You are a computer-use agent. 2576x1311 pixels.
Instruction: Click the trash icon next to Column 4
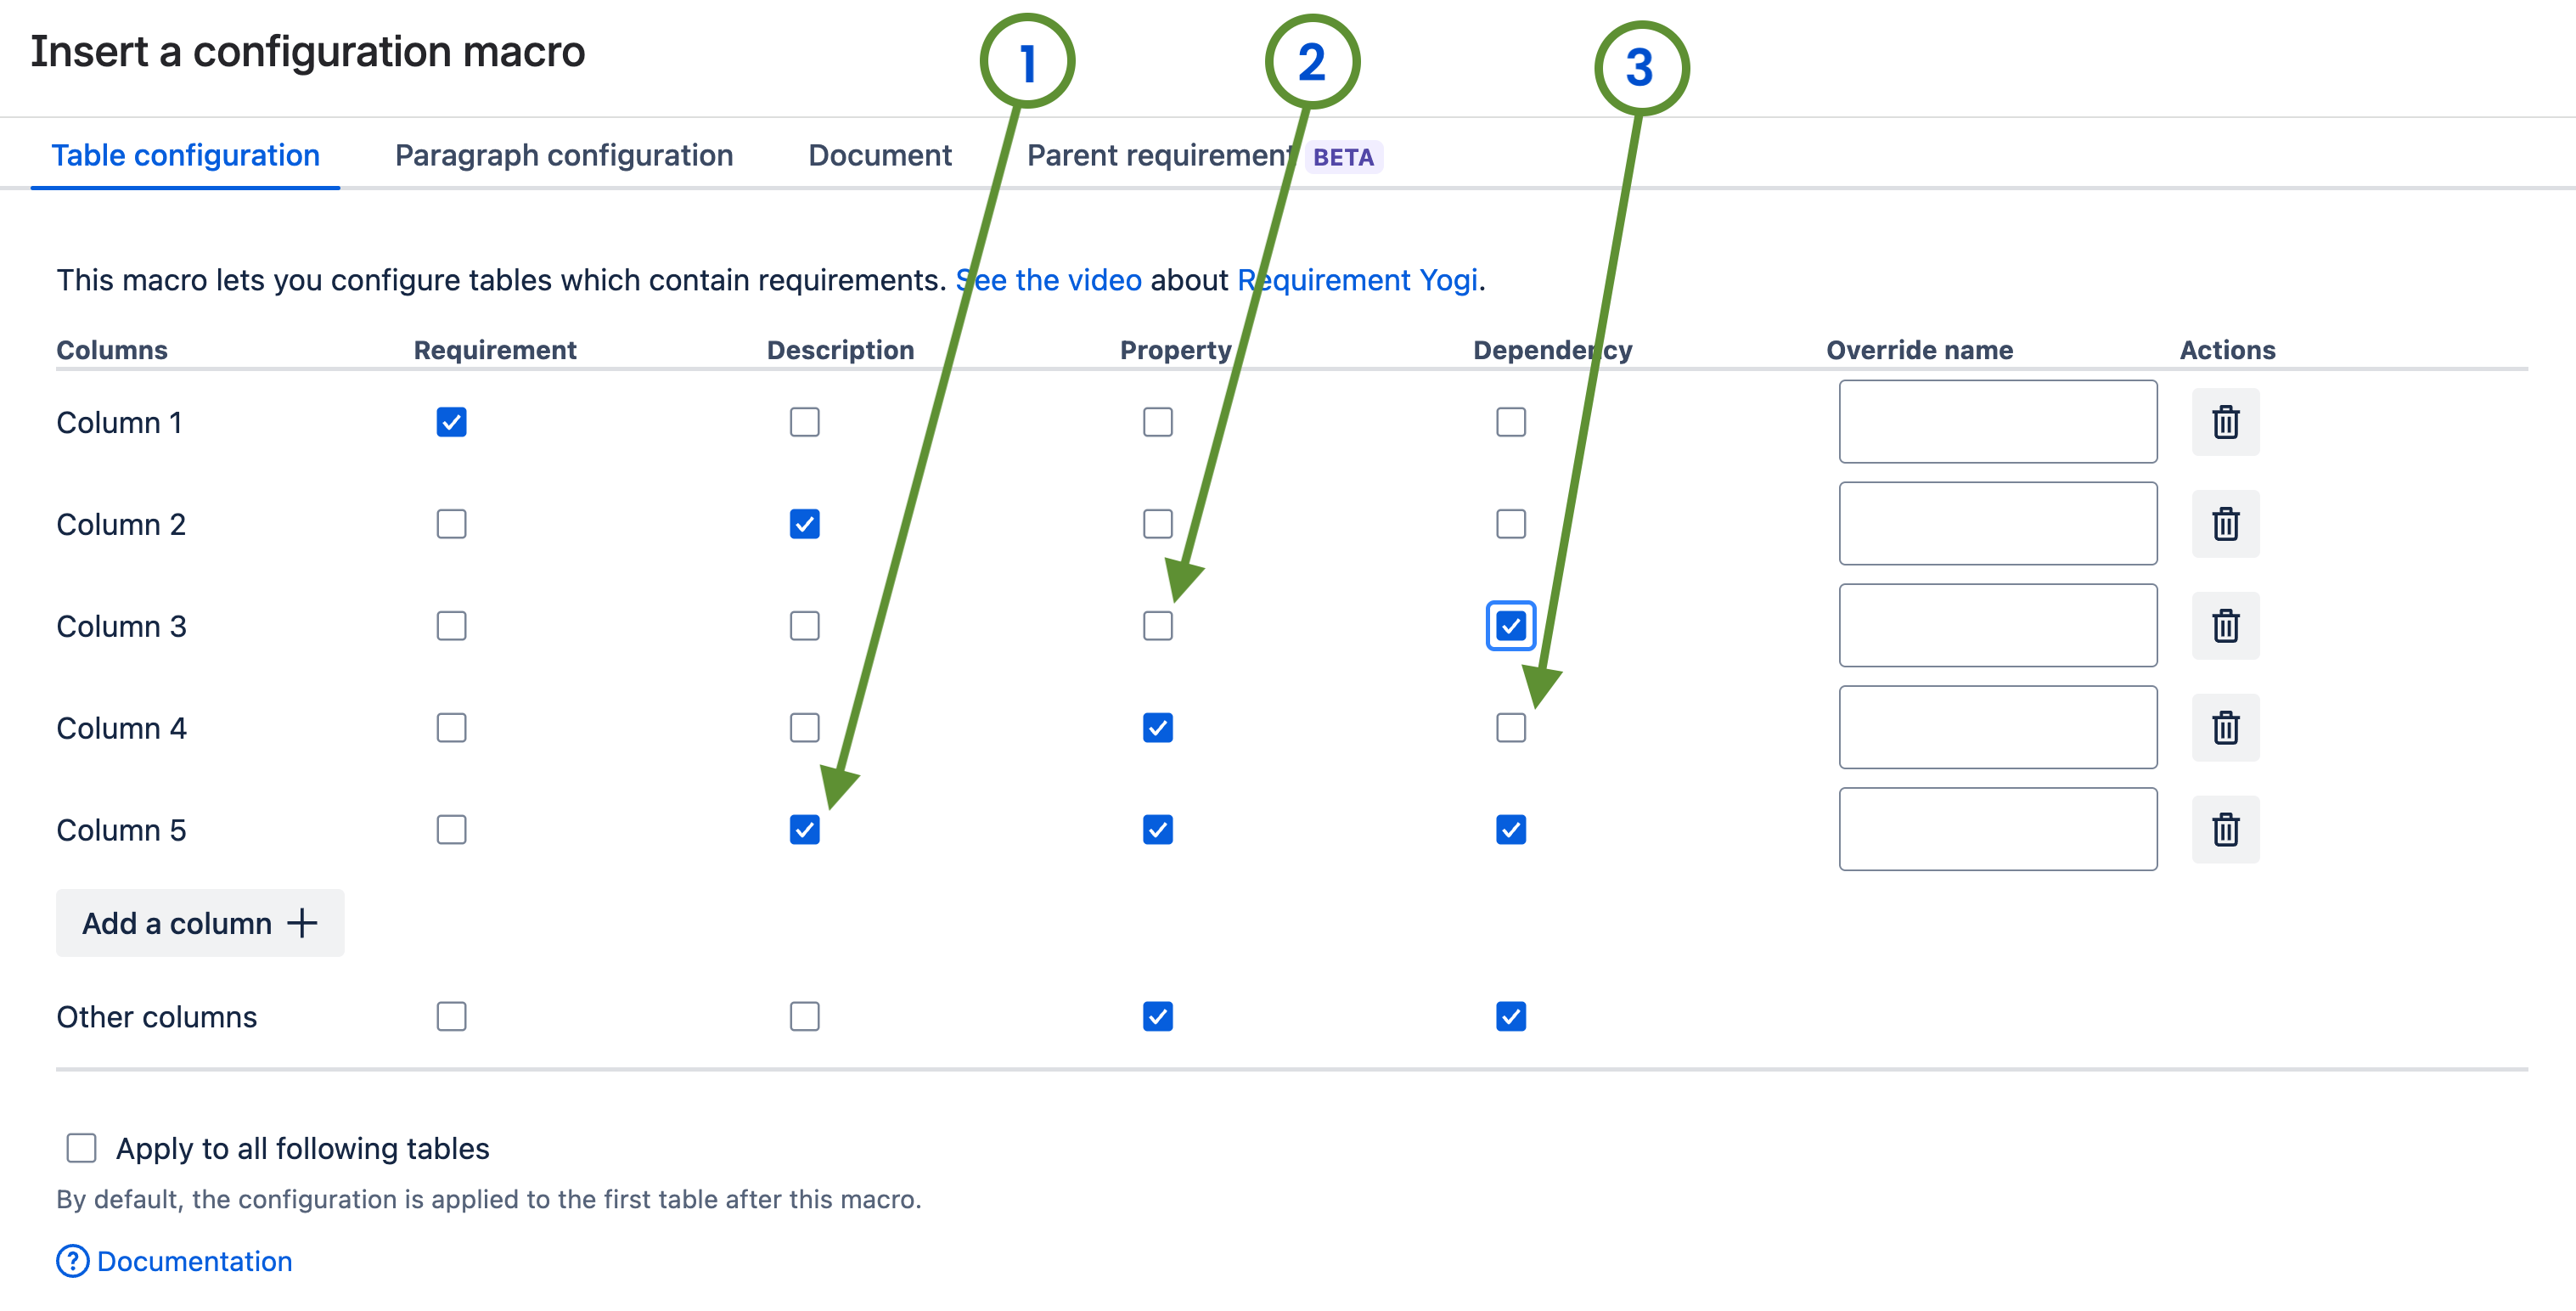2226,727
